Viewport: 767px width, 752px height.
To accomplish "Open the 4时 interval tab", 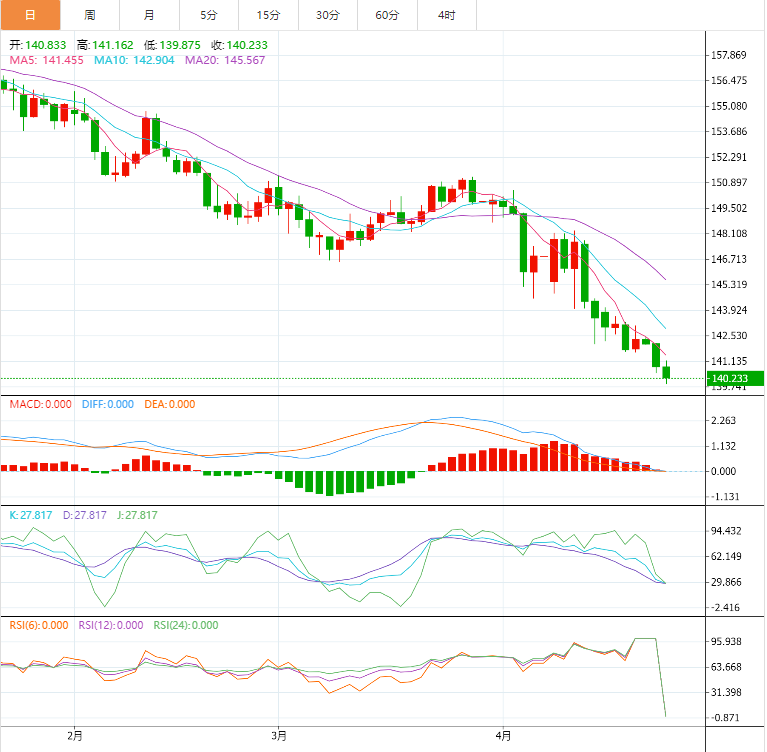I will (447, 15).
